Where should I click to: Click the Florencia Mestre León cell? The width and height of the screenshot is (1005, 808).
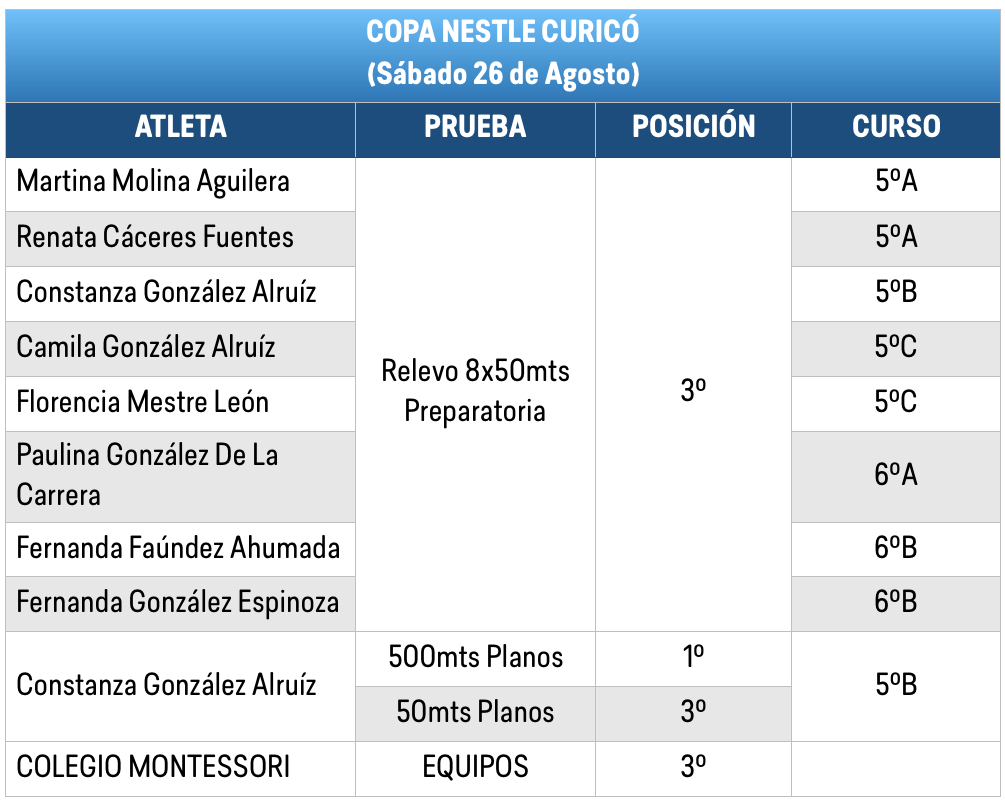point(181,404)
